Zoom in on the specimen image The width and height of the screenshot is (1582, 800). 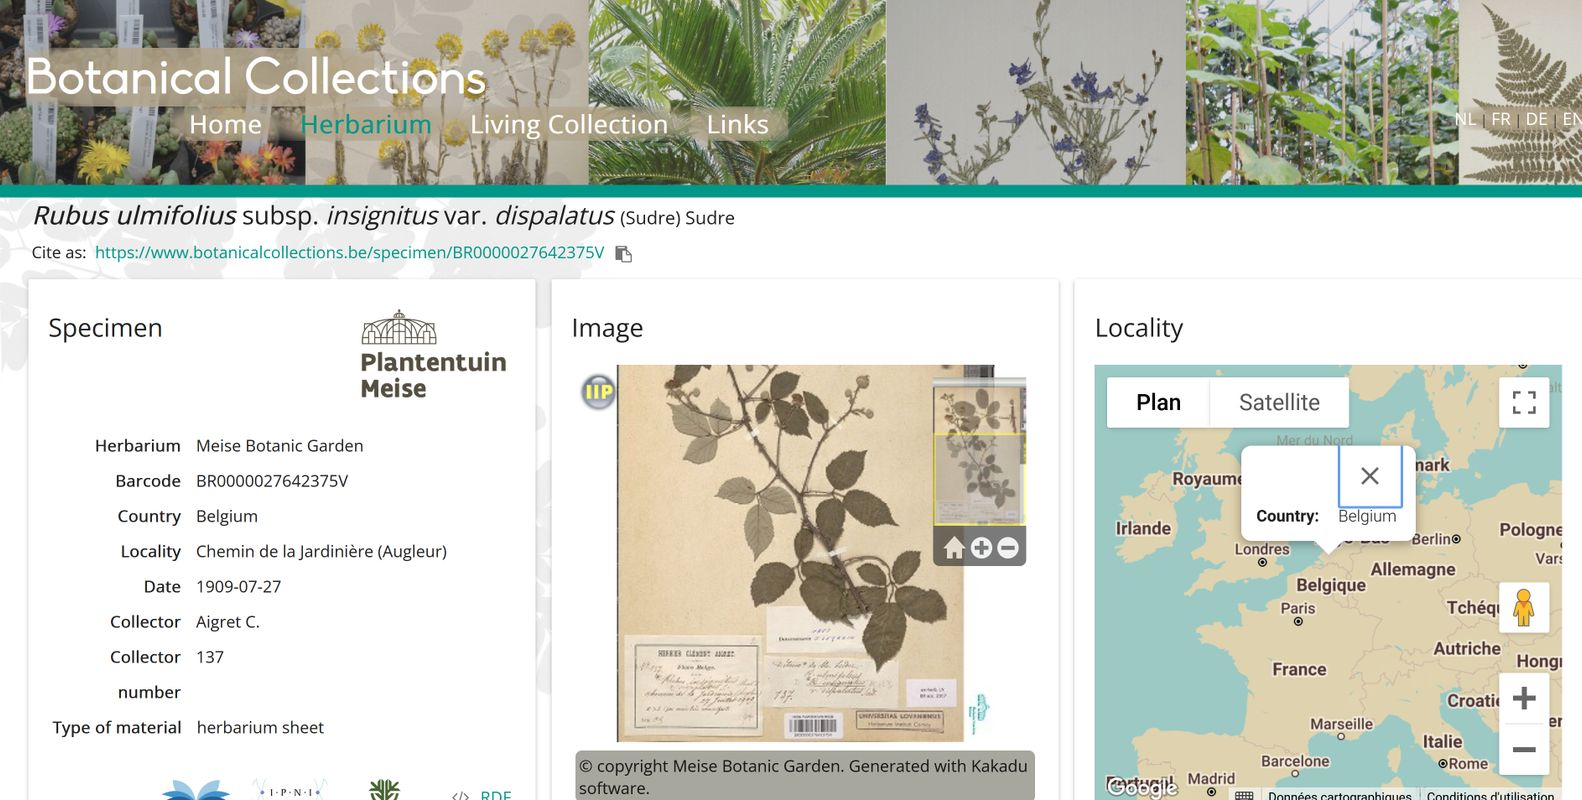pos(981,548)
